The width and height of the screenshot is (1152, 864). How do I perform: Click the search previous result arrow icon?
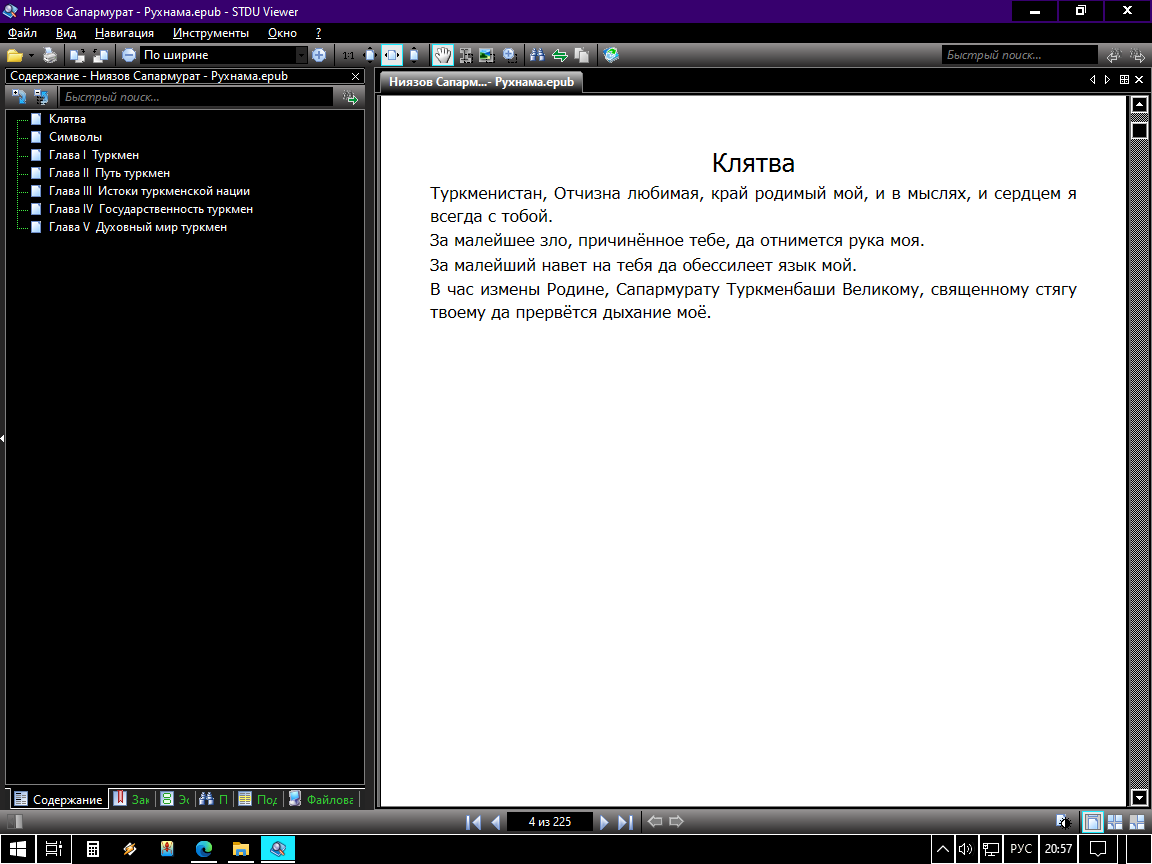coord(1114,55)
